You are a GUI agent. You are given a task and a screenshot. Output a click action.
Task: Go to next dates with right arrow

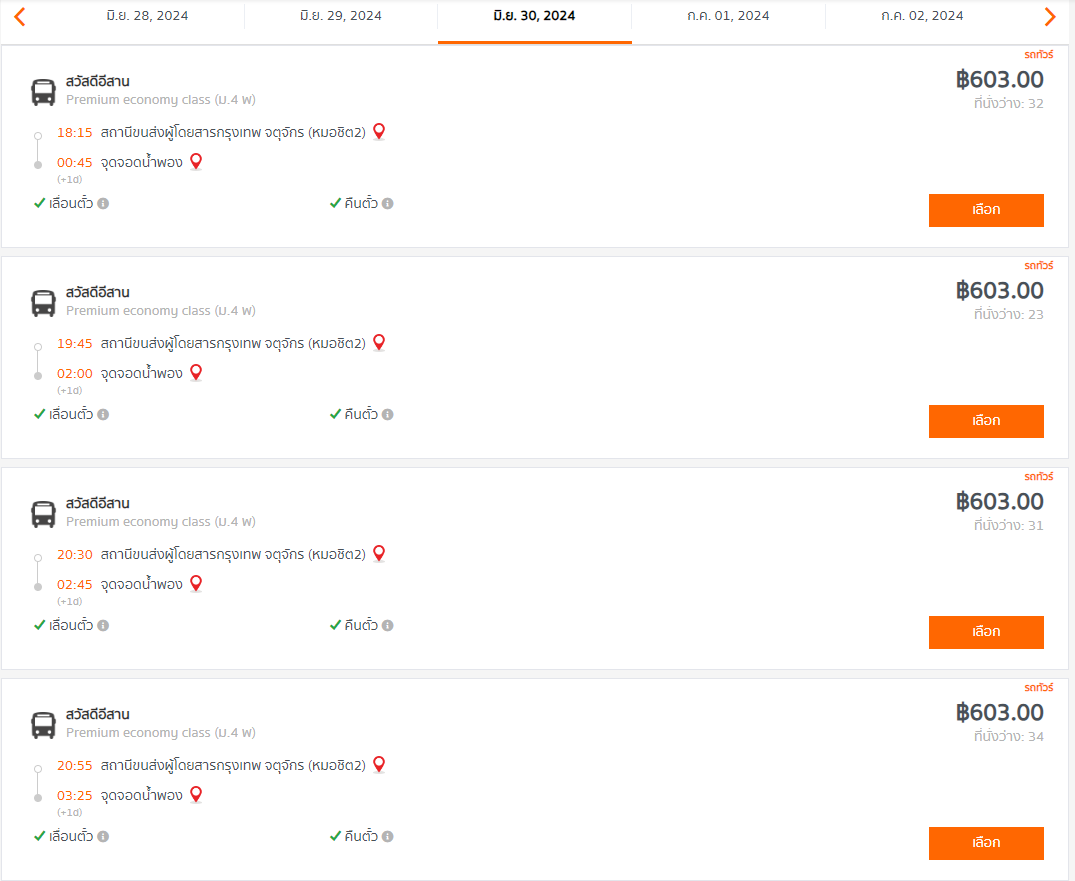[1050, 16]
